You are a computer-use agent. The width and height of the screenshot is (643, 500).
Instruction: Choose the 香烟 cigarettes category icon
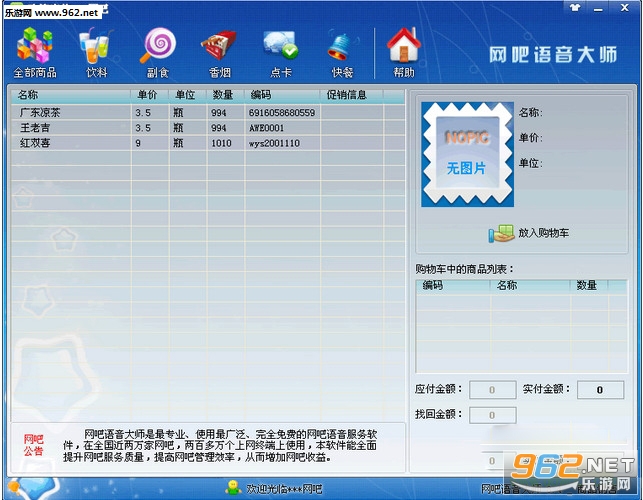(x=219, y=53)
